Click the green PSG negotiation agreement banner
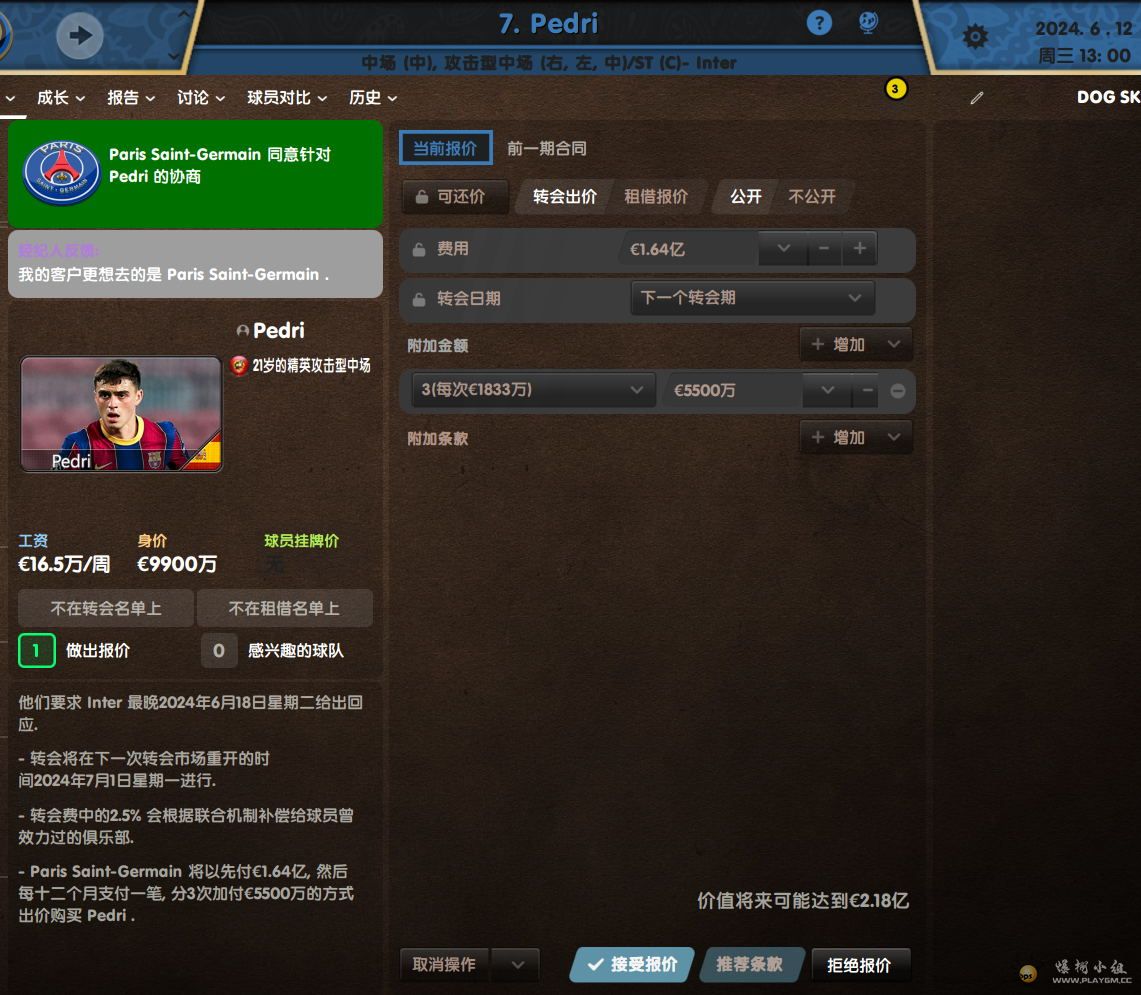 click(195, 175)
